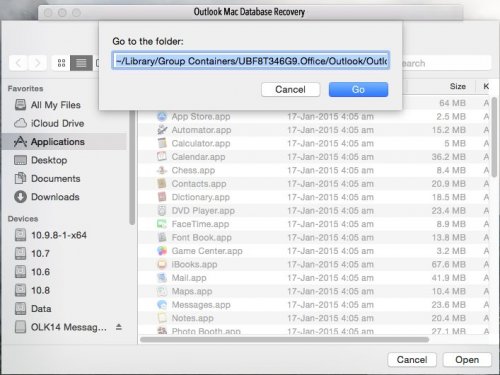Go forward with the right arrow button
Screen dimensions: 500x375
coord(37,63)
